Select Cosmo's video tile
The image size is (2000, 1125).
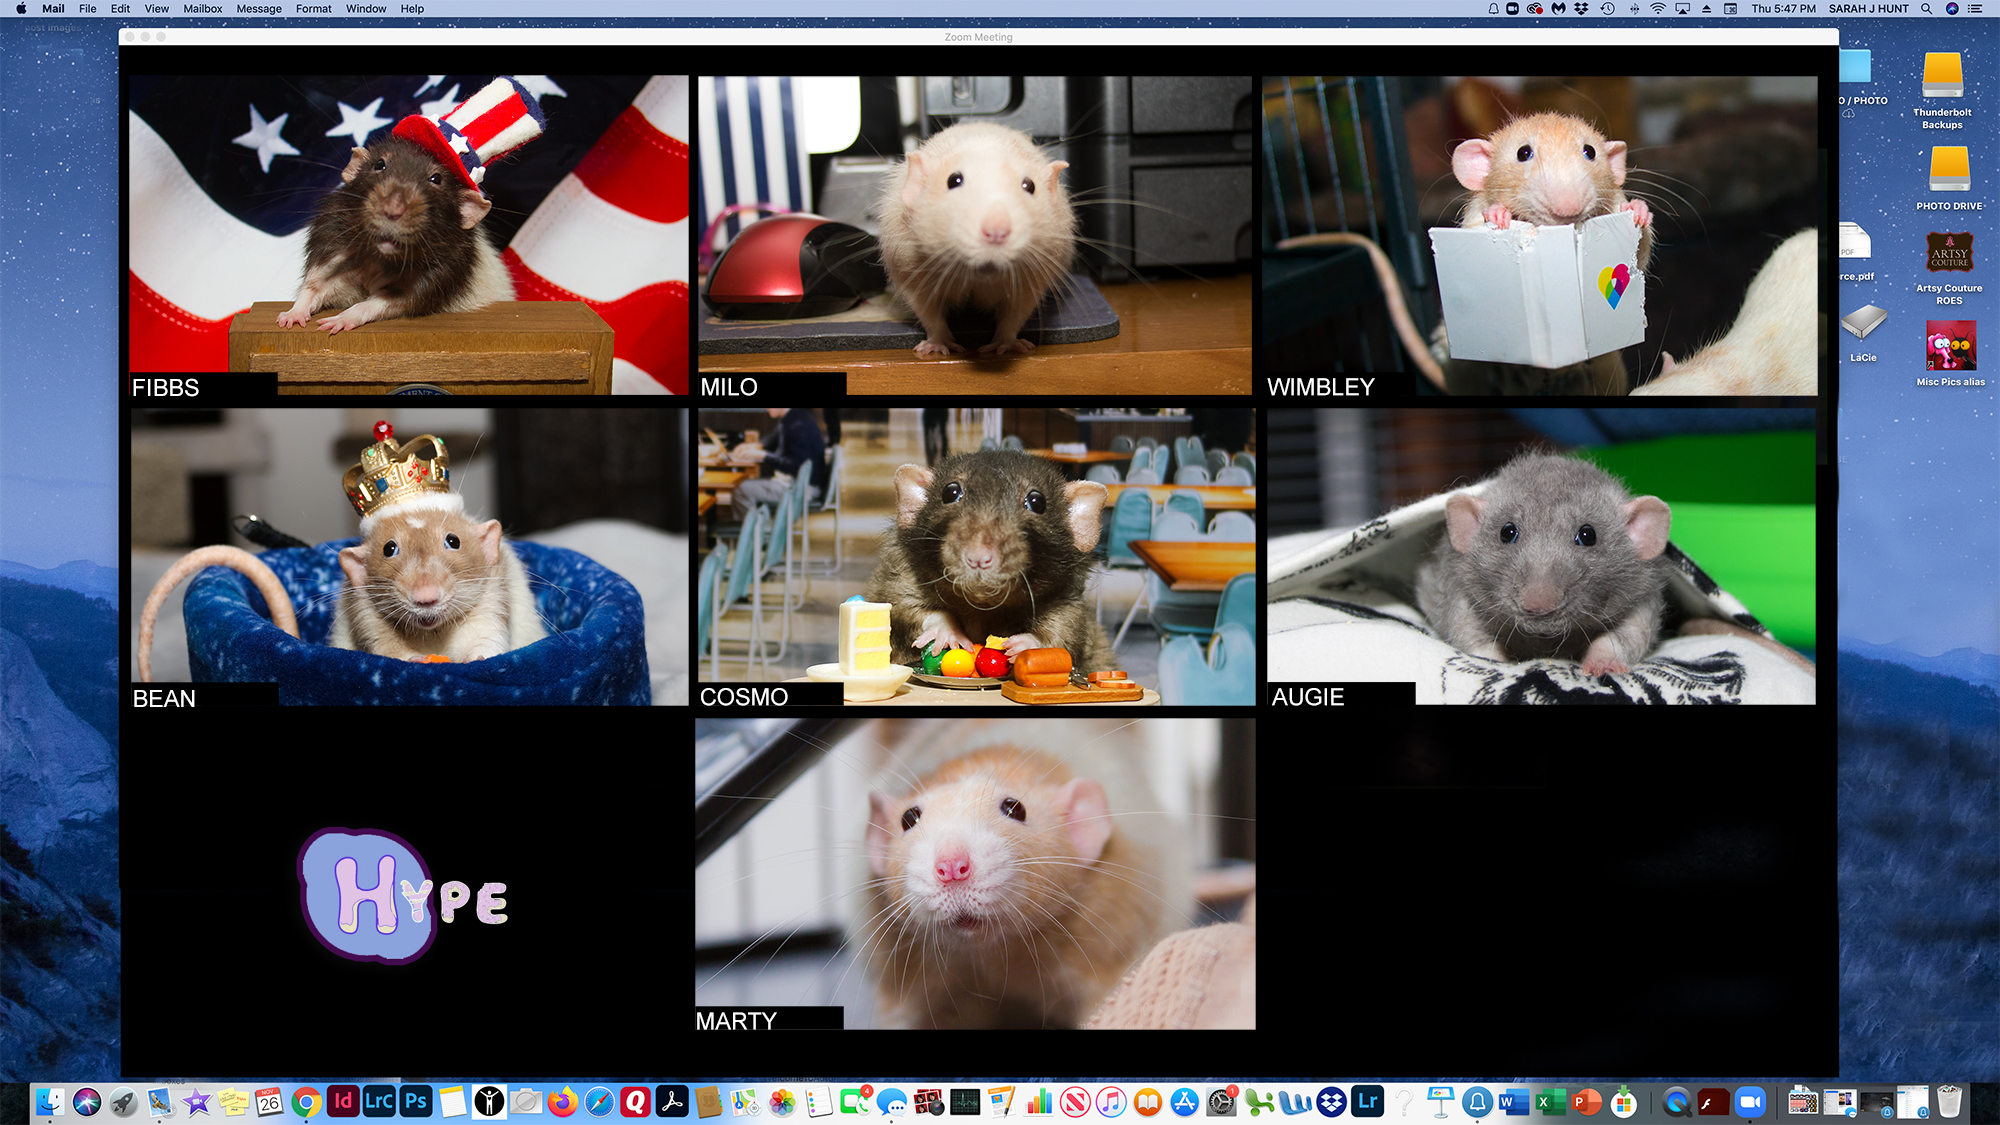976,556
